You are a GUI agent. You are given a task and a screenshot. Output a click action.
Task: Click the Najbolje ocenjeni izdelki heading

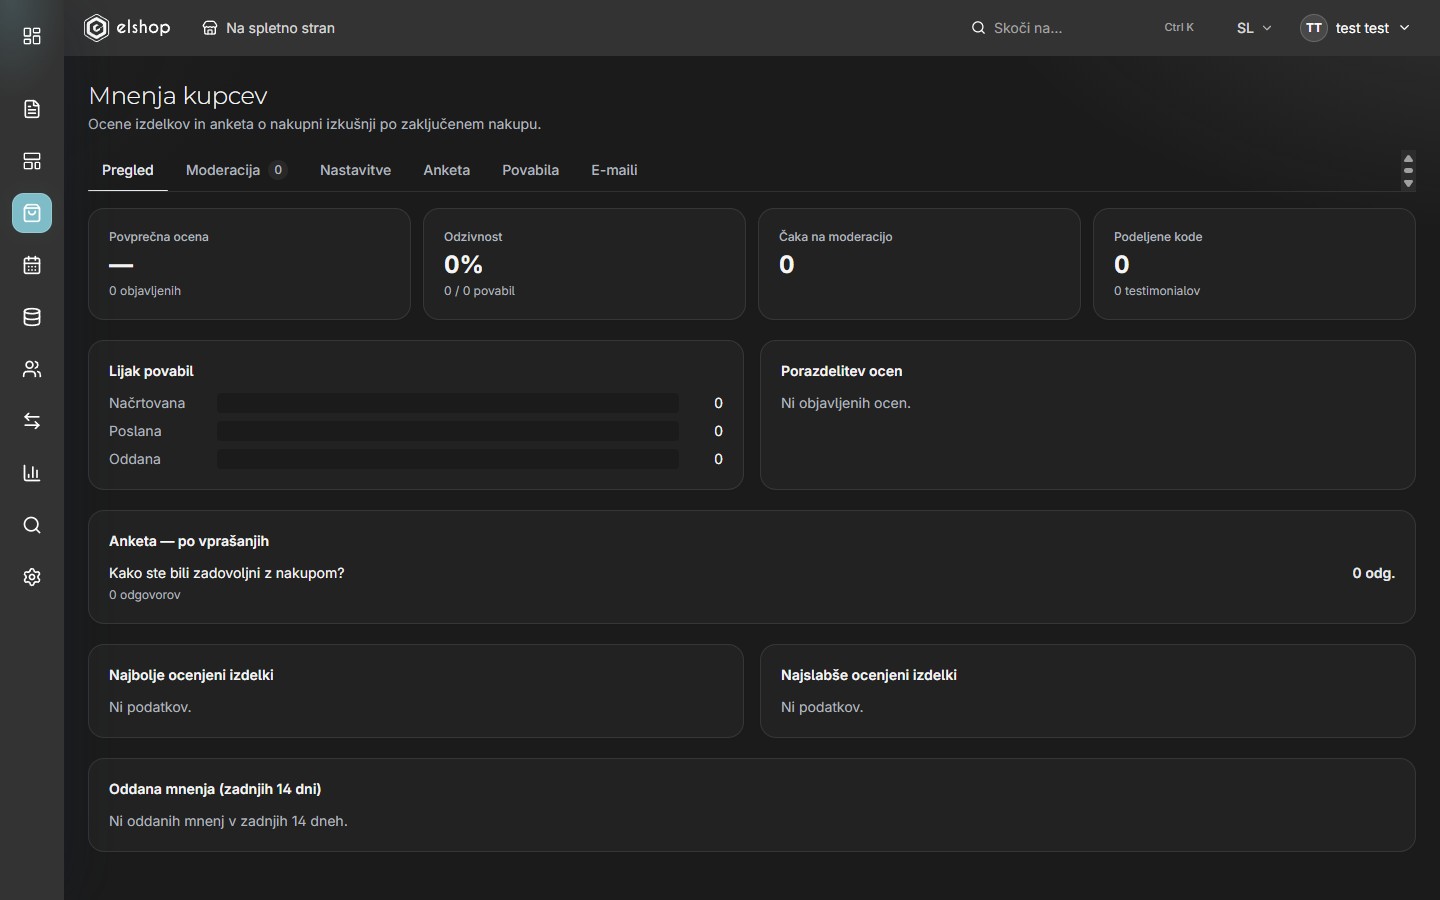pyautogui.click(x=191, y=675)
